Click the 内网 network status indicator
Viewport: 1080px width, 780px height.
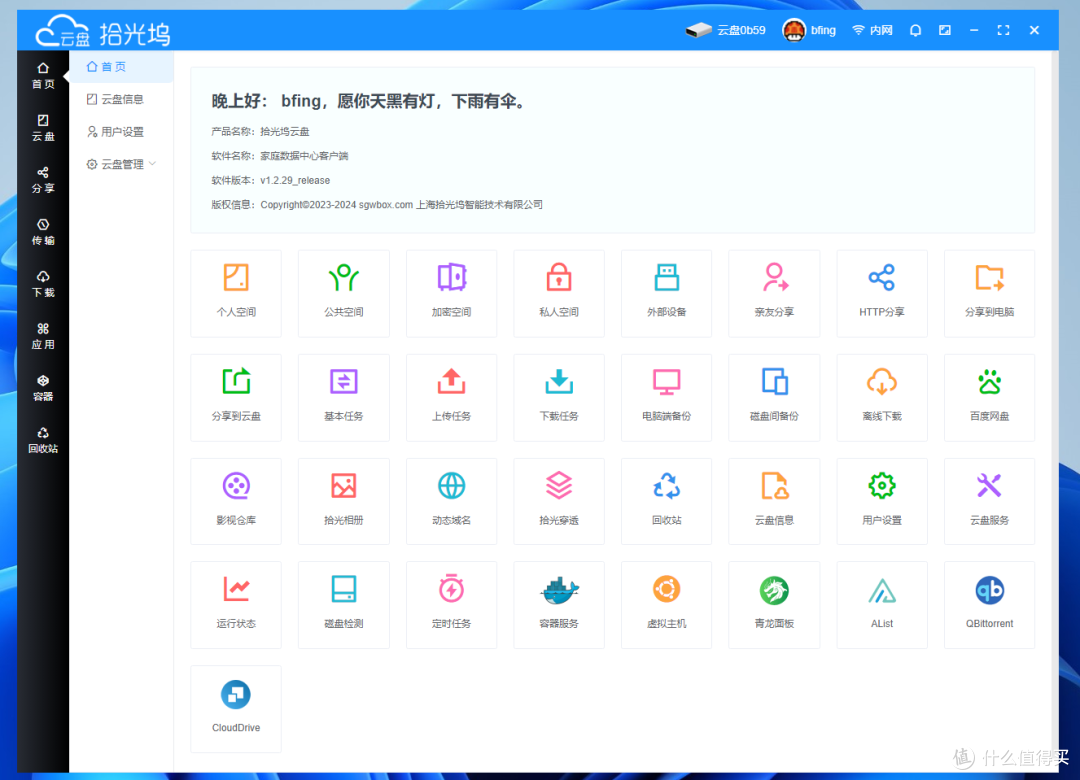click(872, 30)
